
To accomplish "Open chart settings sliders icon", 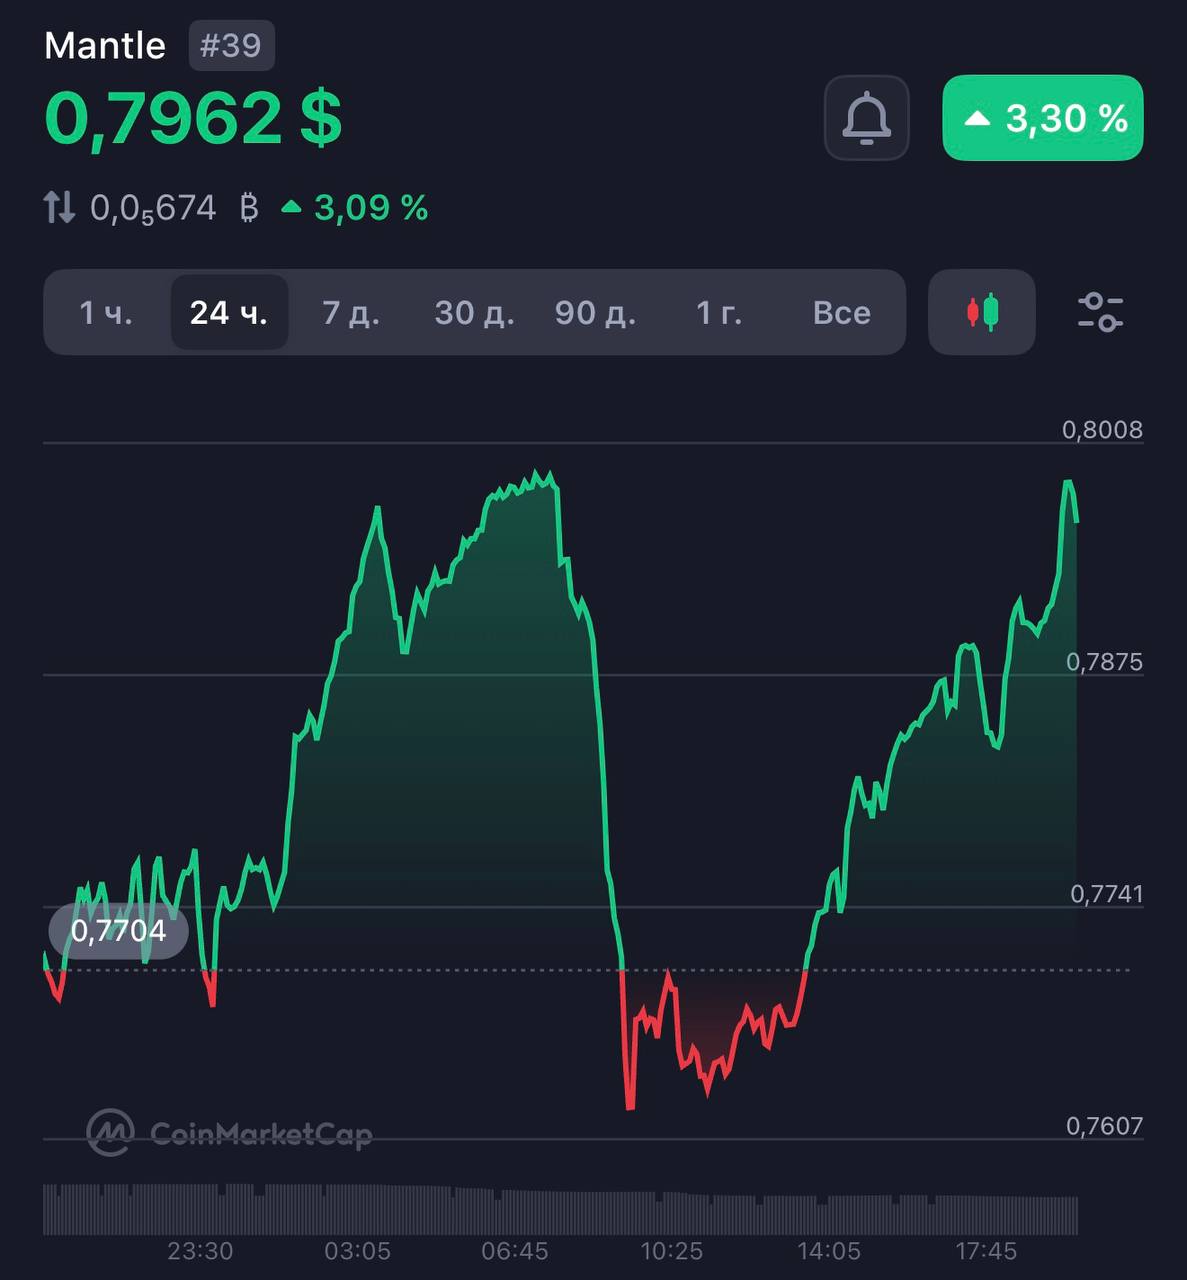I will coord(1100,312).
